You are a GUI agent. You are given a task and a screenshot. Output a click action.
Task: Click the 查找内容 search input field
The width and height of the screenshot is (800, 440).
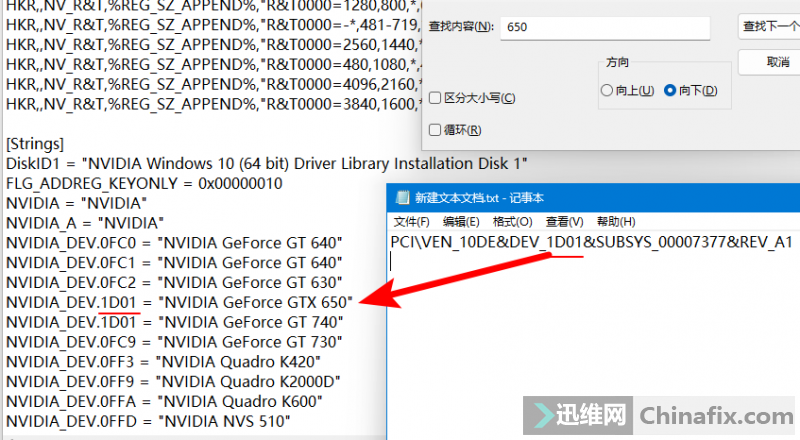[x=605, y=27]
